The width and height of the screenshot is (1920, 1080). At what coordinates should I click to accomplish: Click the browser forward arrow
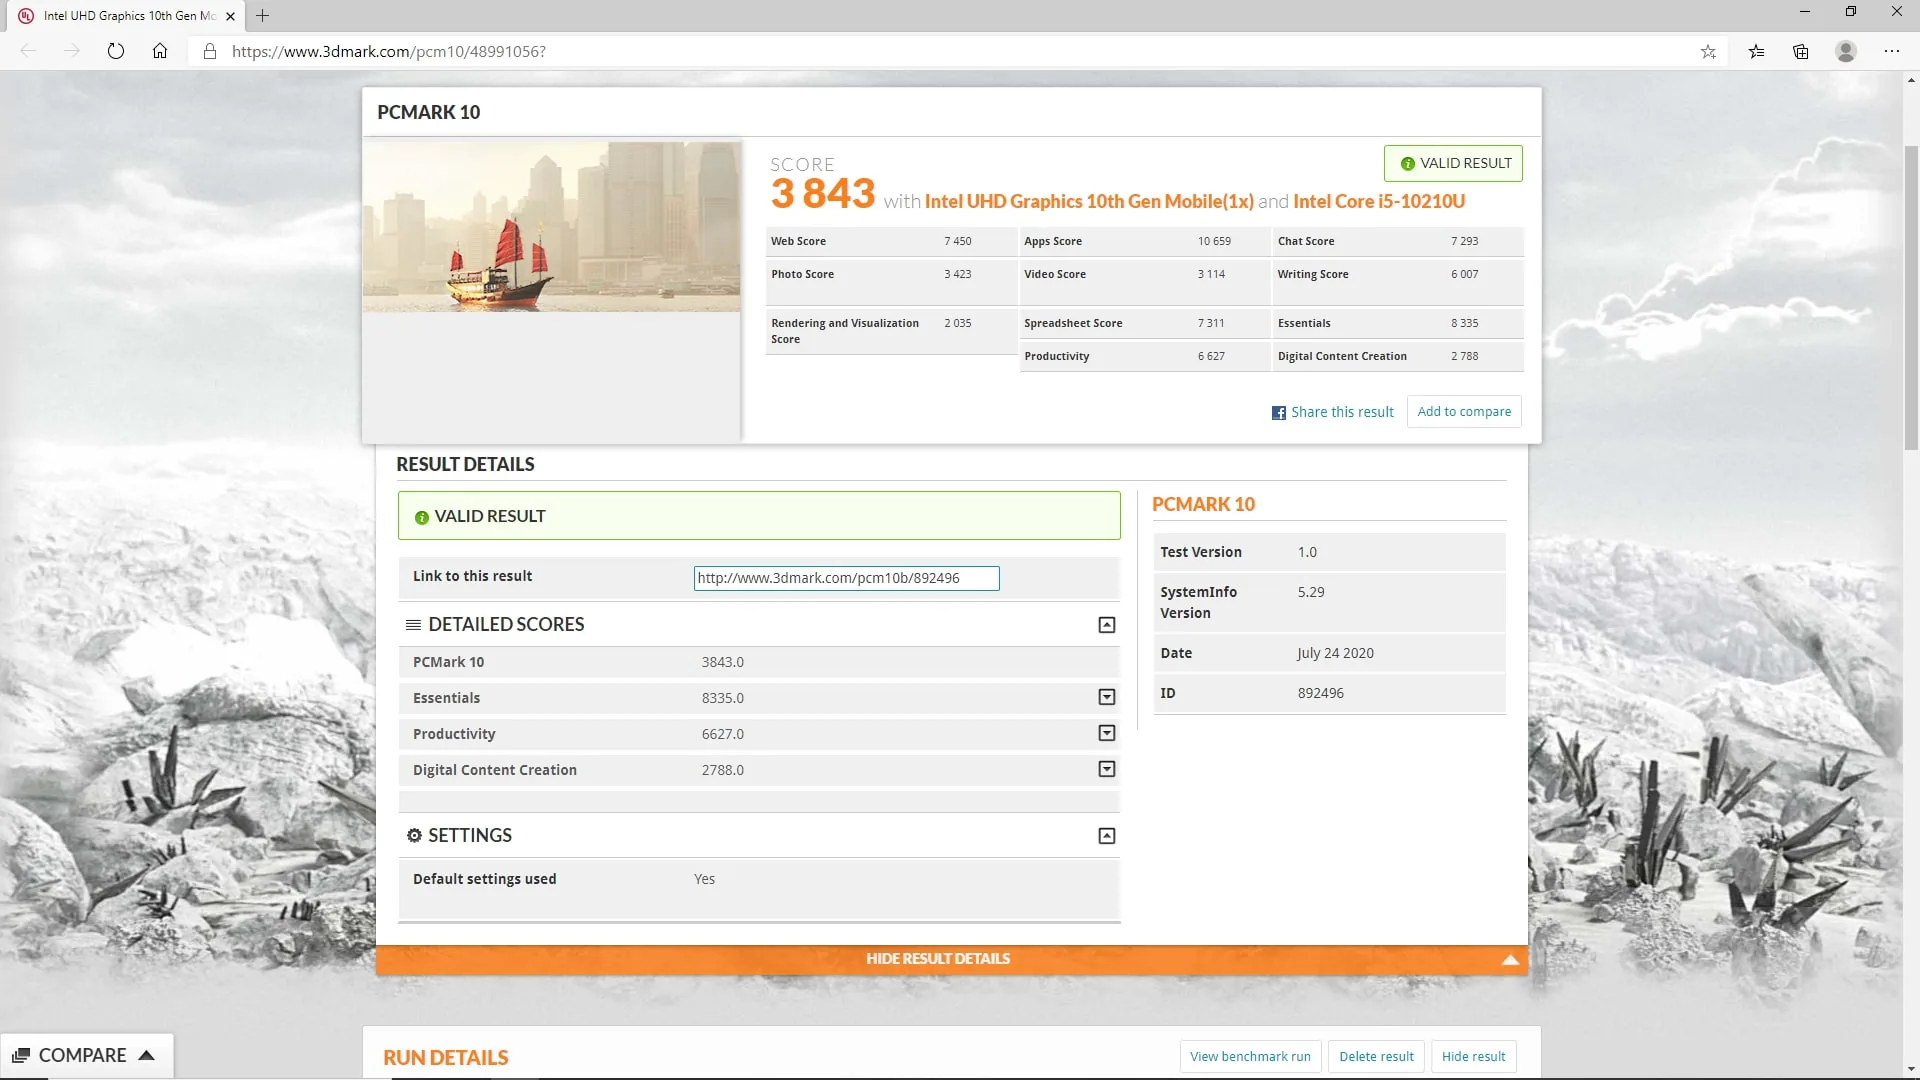tap(71, 51)
